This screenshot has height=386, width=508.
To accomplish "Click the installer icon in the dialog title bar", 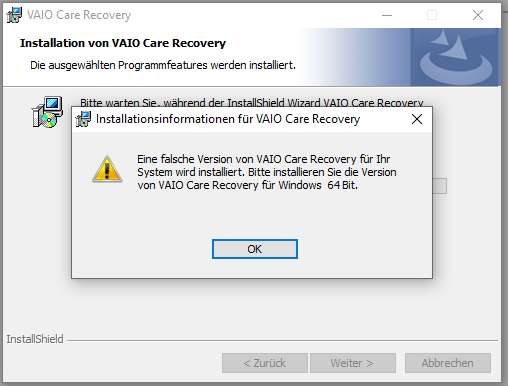I will point(83,119).
